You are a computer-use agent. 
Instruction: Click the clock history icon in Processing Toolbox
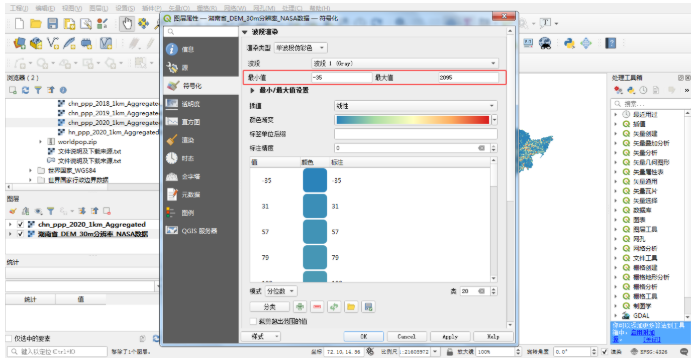(643, 90)
